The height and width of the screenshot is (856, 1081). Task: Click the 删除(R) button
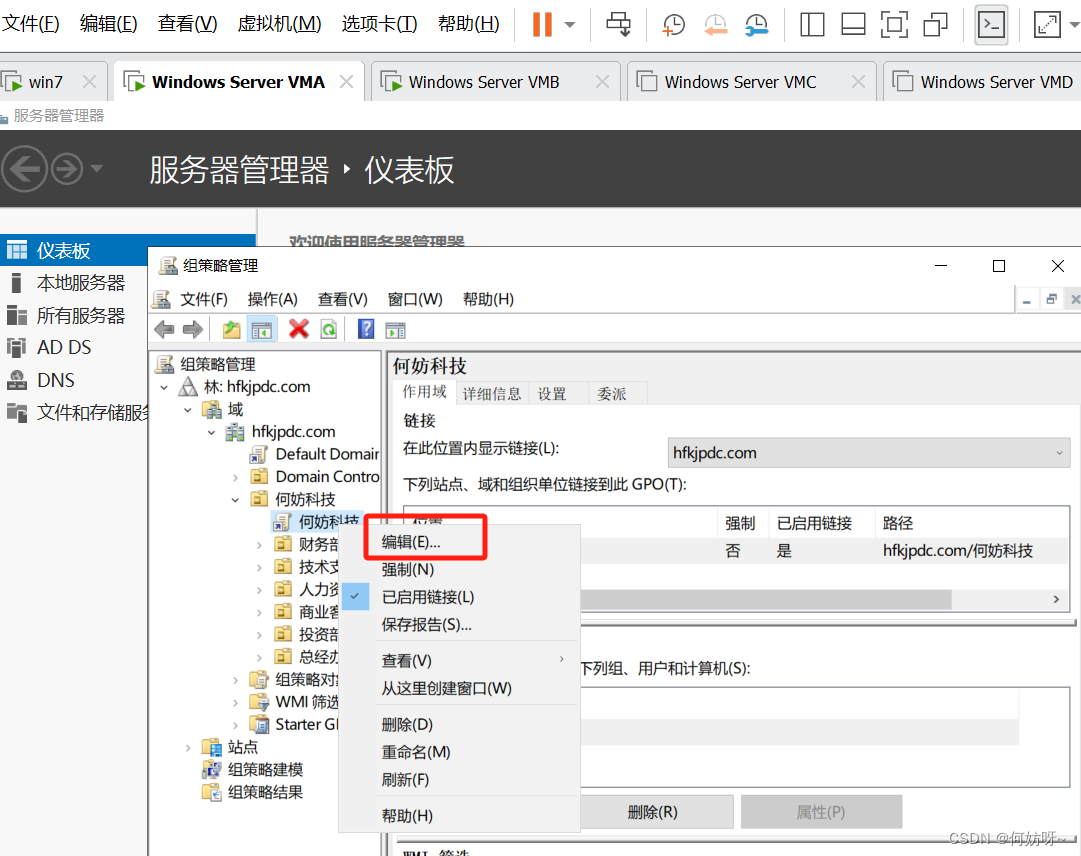(x=652, y=812)
